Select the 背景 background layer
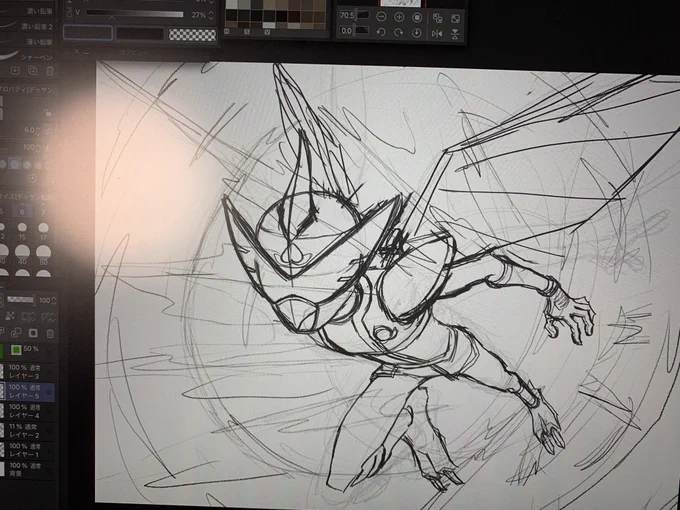This screenshot has height=510, width=680. [27, 470]
